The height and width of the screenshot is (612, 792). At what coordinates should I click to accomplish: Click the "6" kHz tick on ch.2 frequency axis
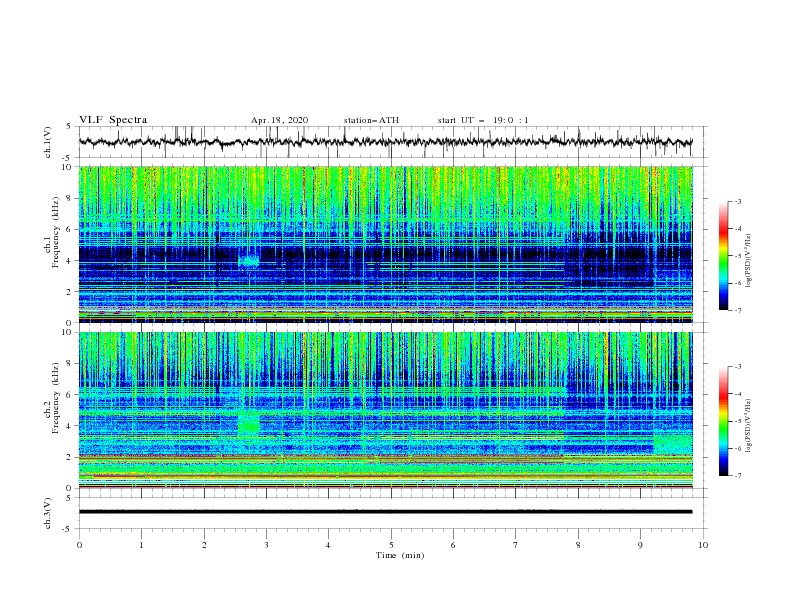point(71,395)
